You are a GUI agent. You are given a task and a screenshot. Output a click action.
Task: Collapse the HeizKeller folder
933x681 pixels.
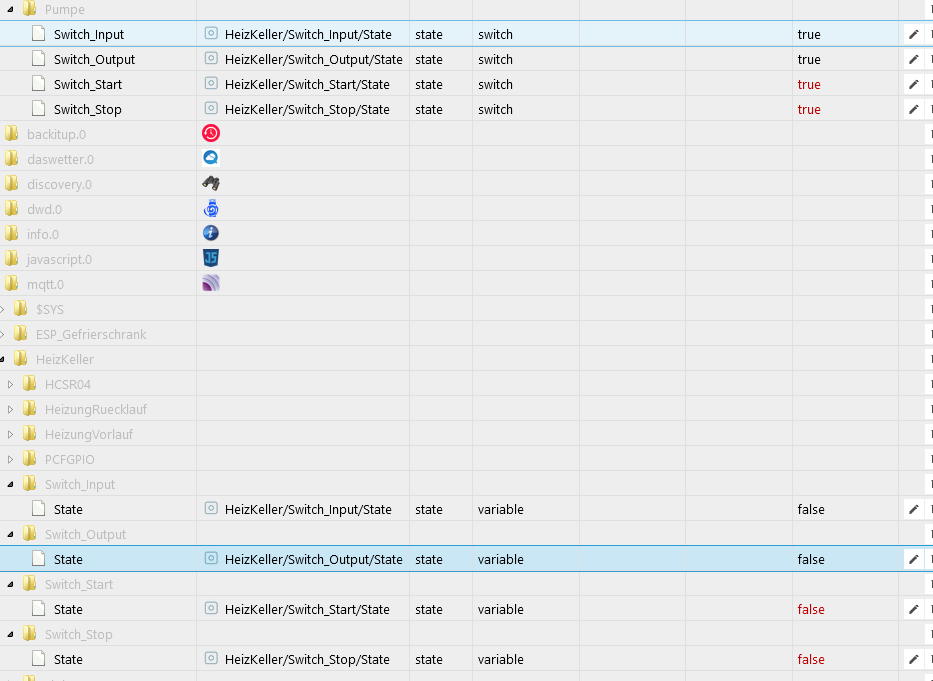(x=2, y=360)
